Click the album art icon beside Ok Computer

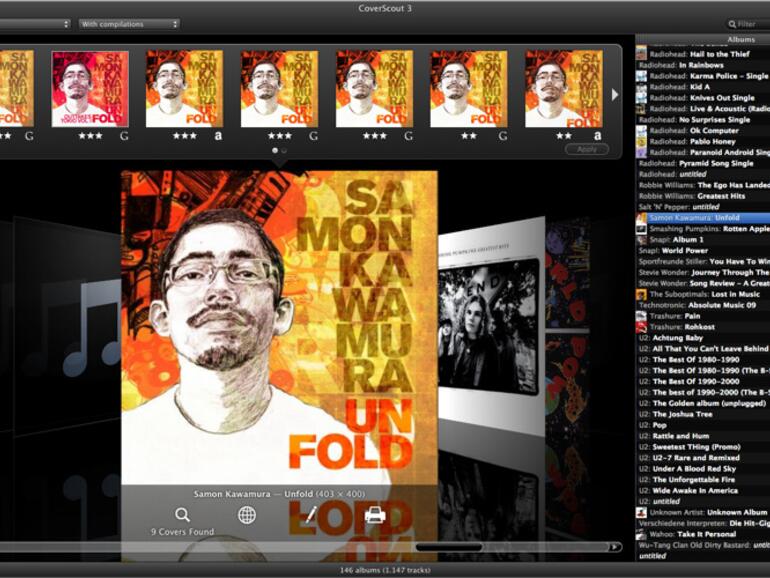641,131
